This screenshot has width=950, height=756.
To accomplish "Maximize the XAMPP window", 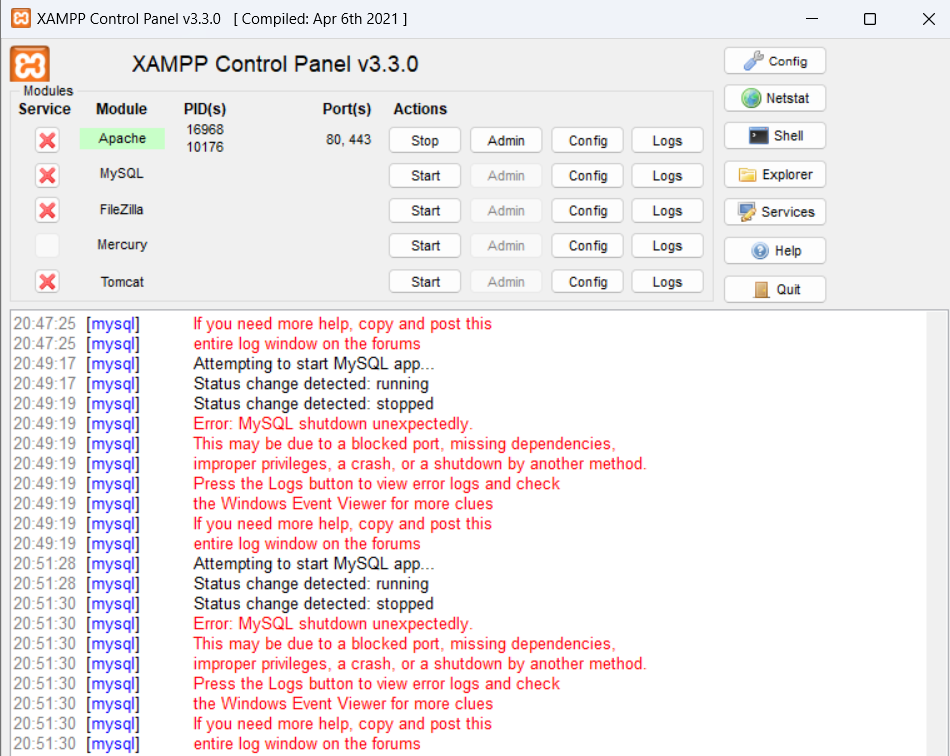I will [x=870, y=19].
